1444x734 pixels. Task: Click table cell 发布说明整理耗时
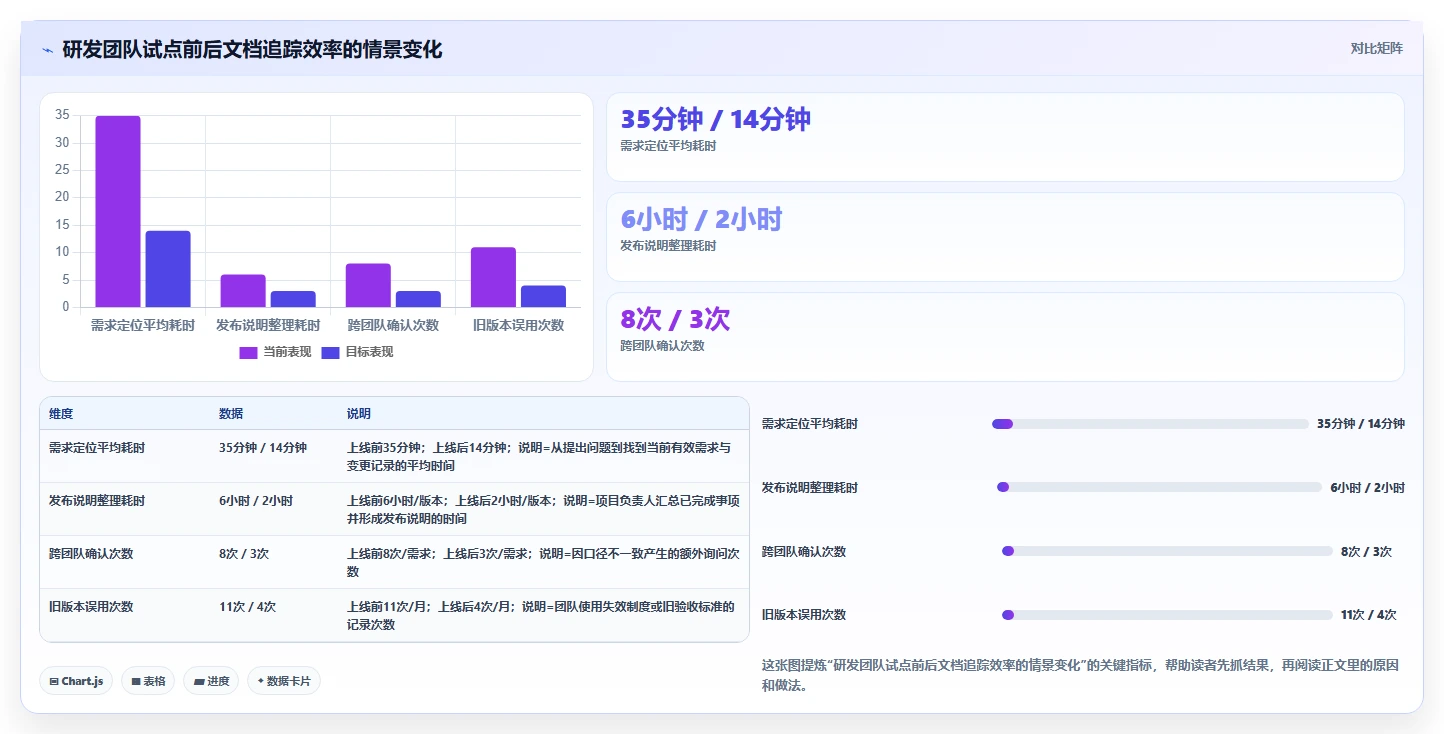(97, 500)
